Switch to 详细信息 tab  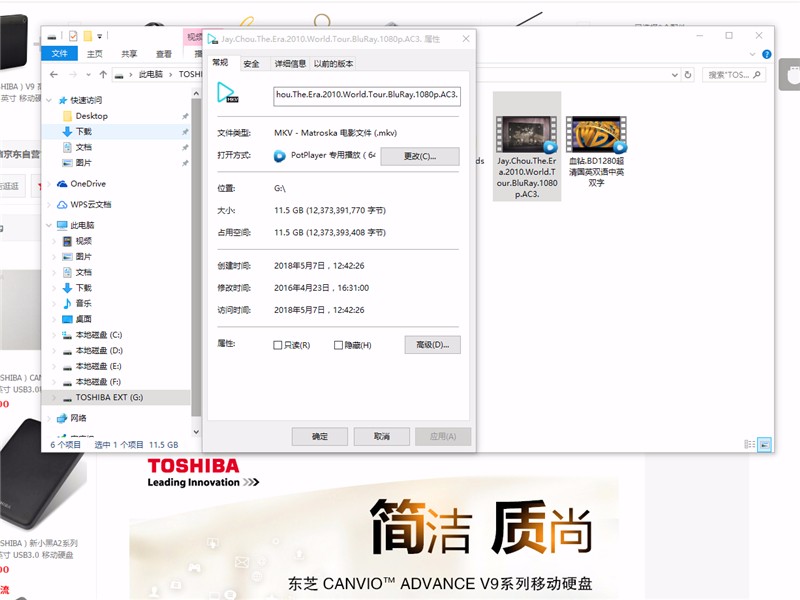290,63
